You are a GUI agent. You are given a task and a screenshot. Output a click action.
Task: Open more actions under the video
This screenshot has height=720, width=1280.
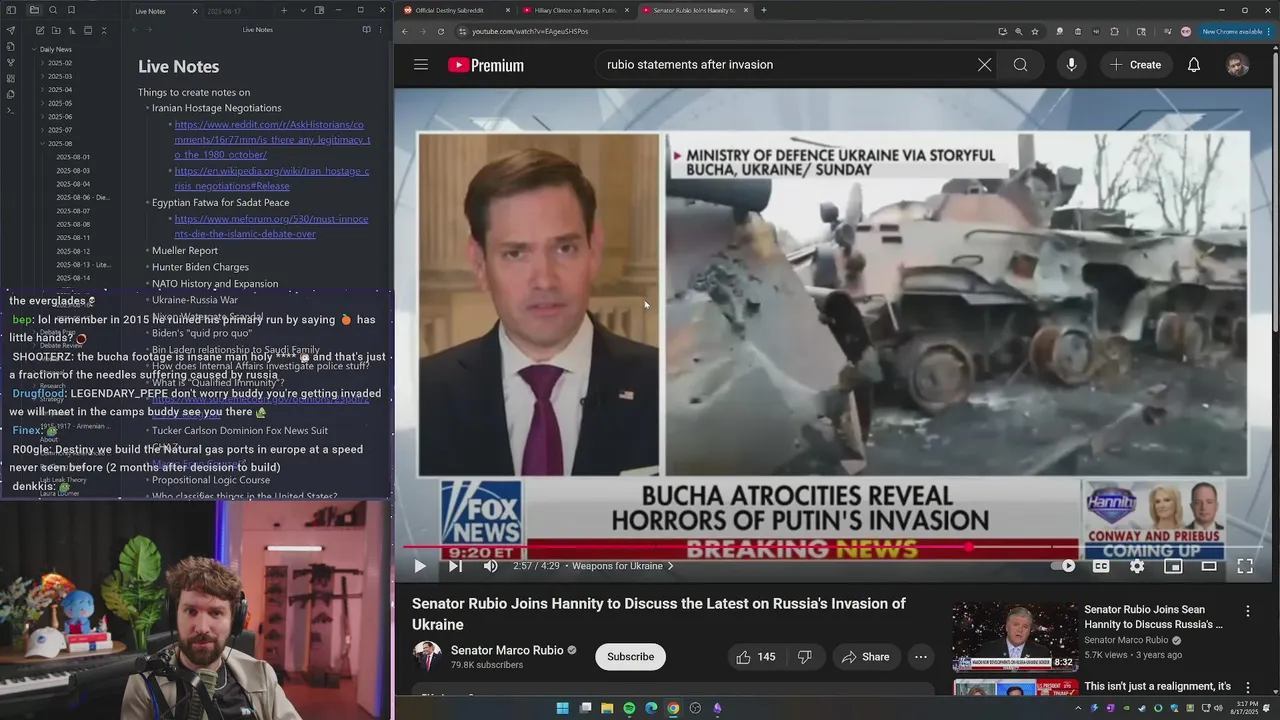tap(921, 657)
